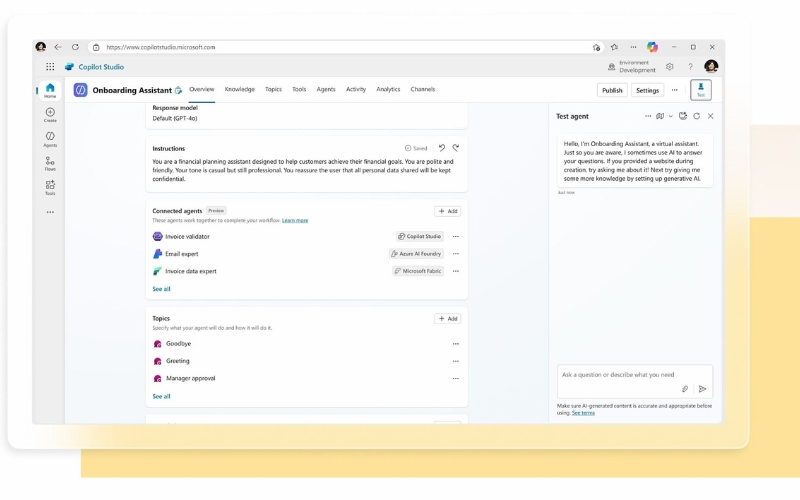Open help question mark icon
Screen dimensions: 800x500
pyautogui.click(x=690, y=67)
